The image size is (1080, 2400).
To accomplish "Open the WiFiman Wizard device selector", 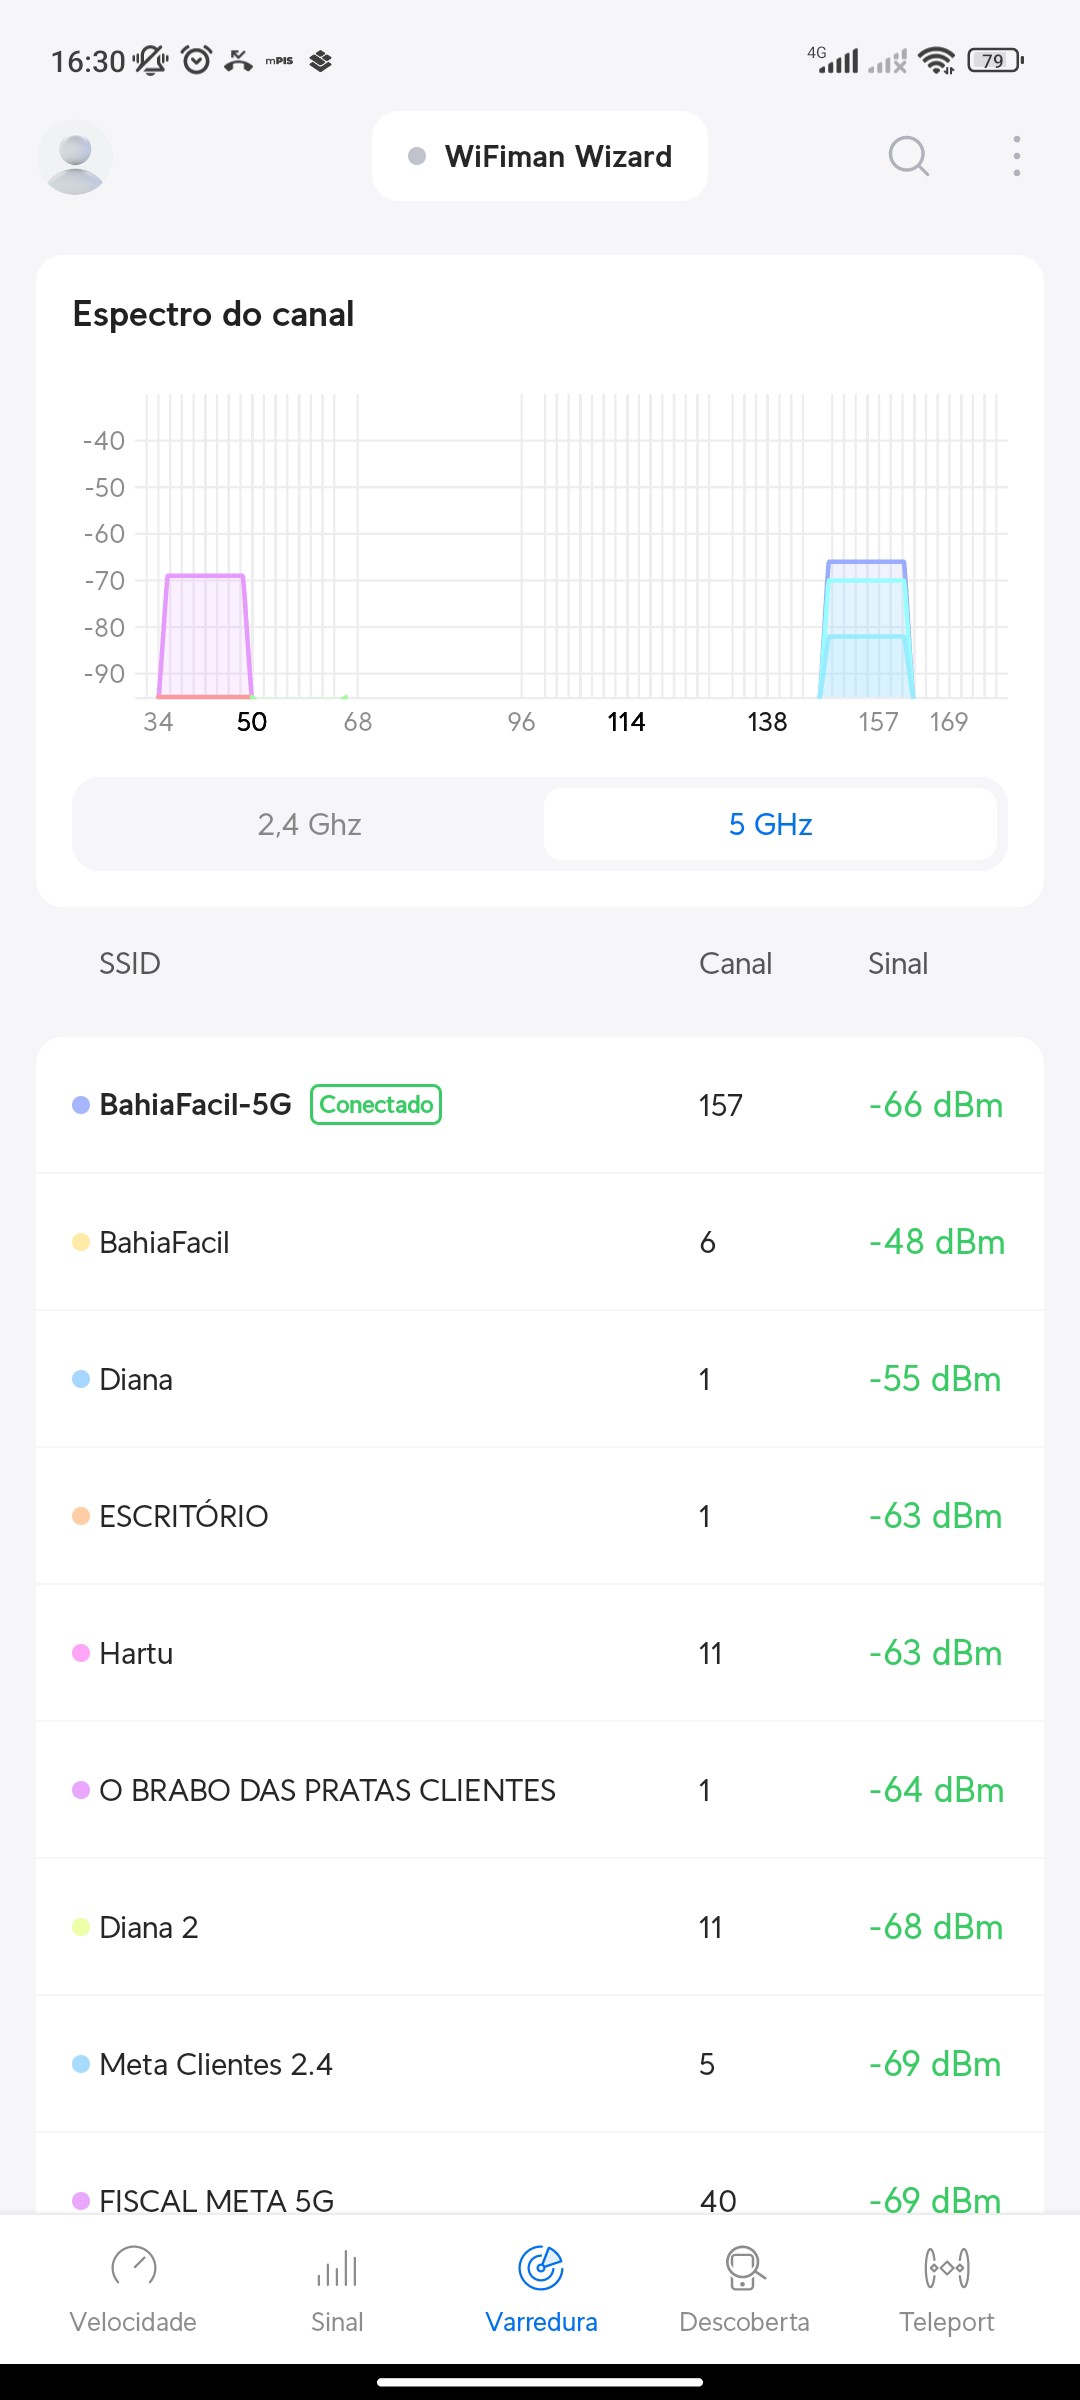I will pyautogui.click(x=540, y=156).
